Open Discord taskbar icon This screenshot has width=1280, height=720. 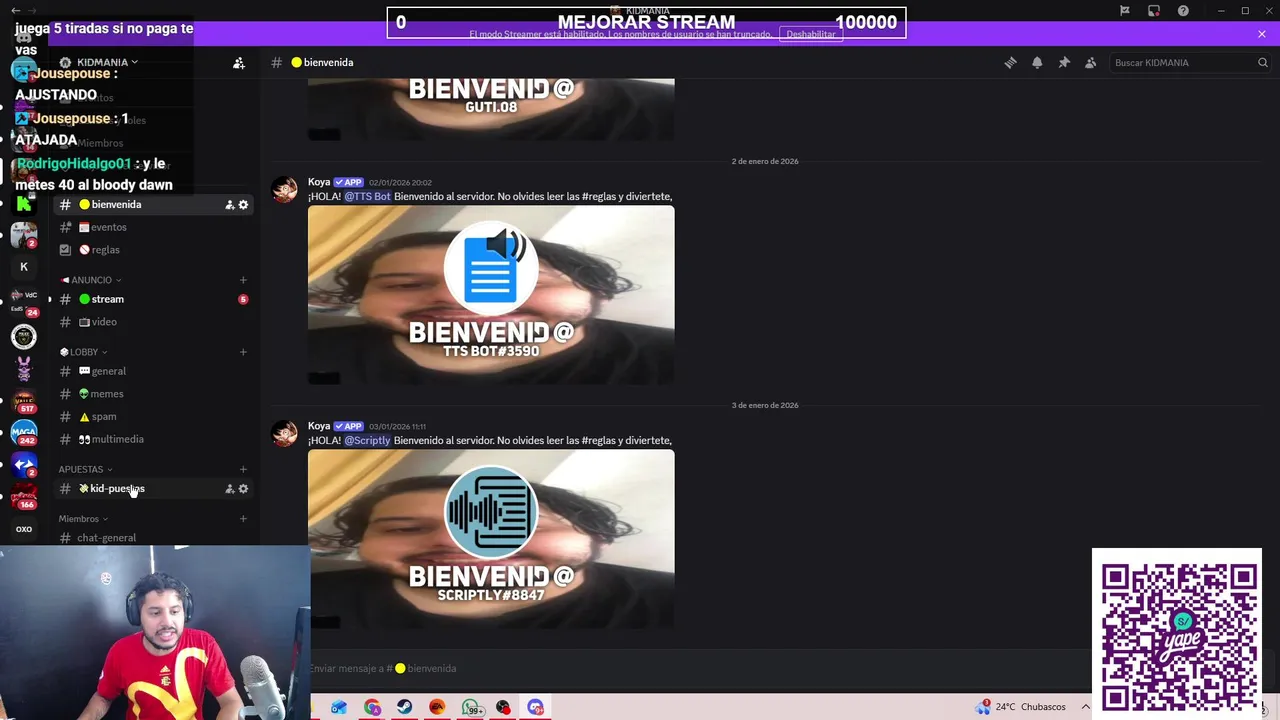[x=536, y=707]
